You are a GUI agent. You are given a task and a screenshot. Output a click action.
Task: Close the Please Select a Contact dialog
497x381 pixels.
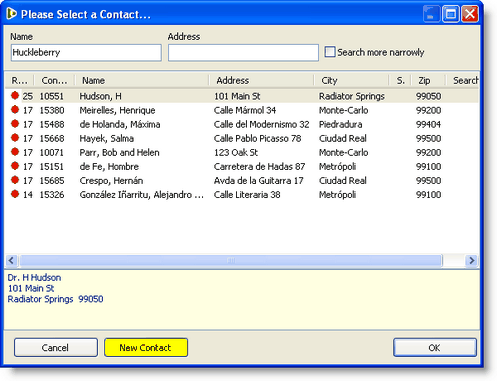pyautogui.click(x=470, y=14)
